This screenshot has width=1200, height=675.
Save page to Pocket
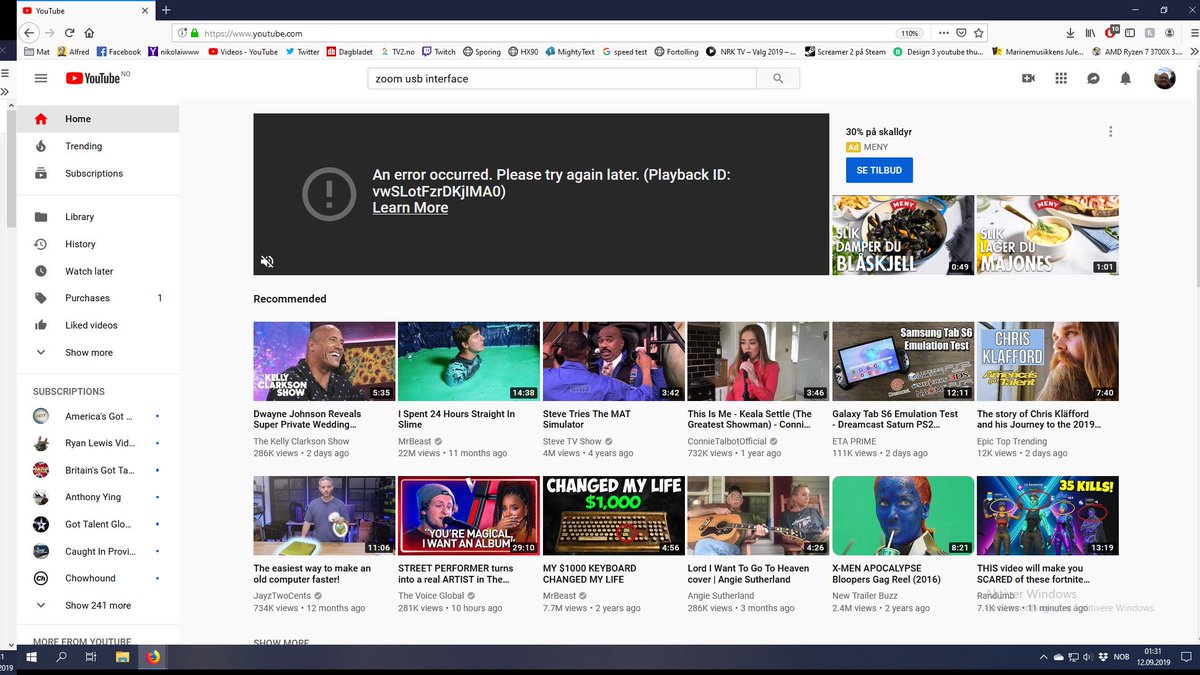tap(961, 33)
